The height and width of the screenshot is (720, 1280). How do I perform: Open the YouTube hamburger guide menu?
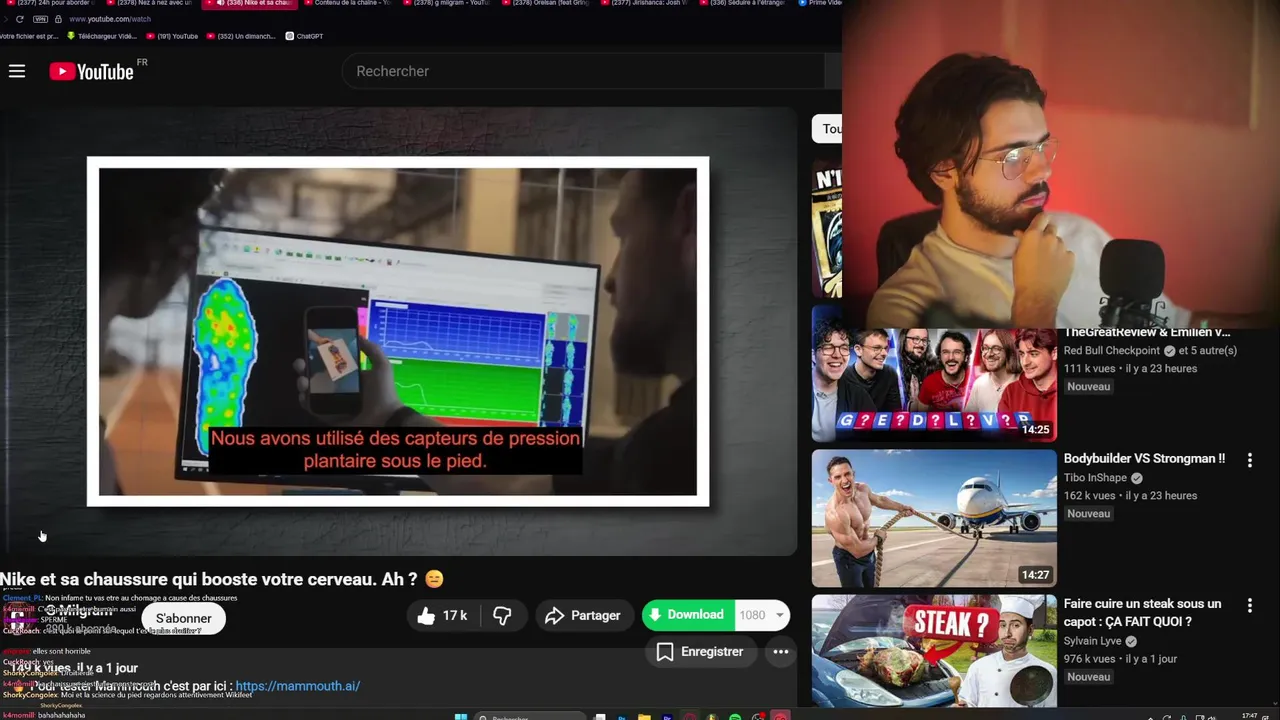pyautogui.click(x=17, y=71)
